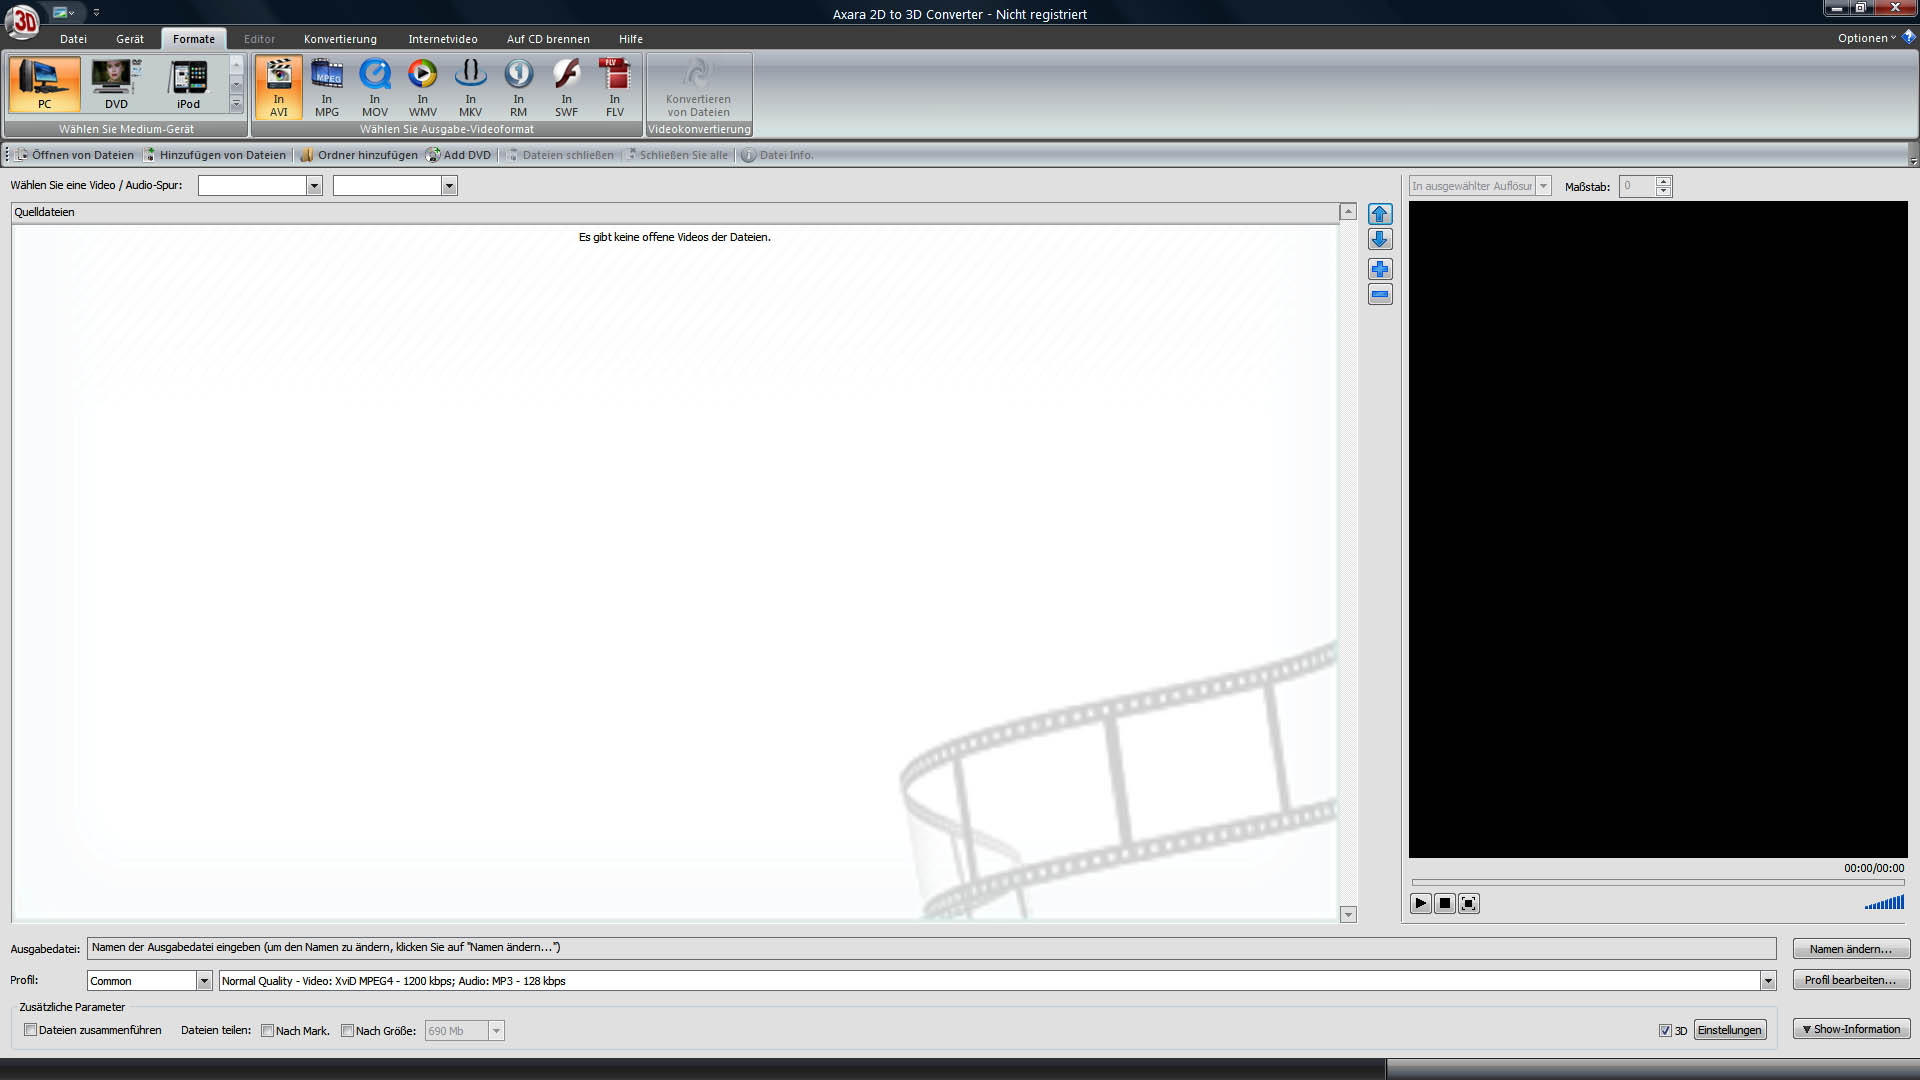This screenshot has height=1080, width=1920.
Task: Remove file with blue minus icon
Action: coord(1380,294)
